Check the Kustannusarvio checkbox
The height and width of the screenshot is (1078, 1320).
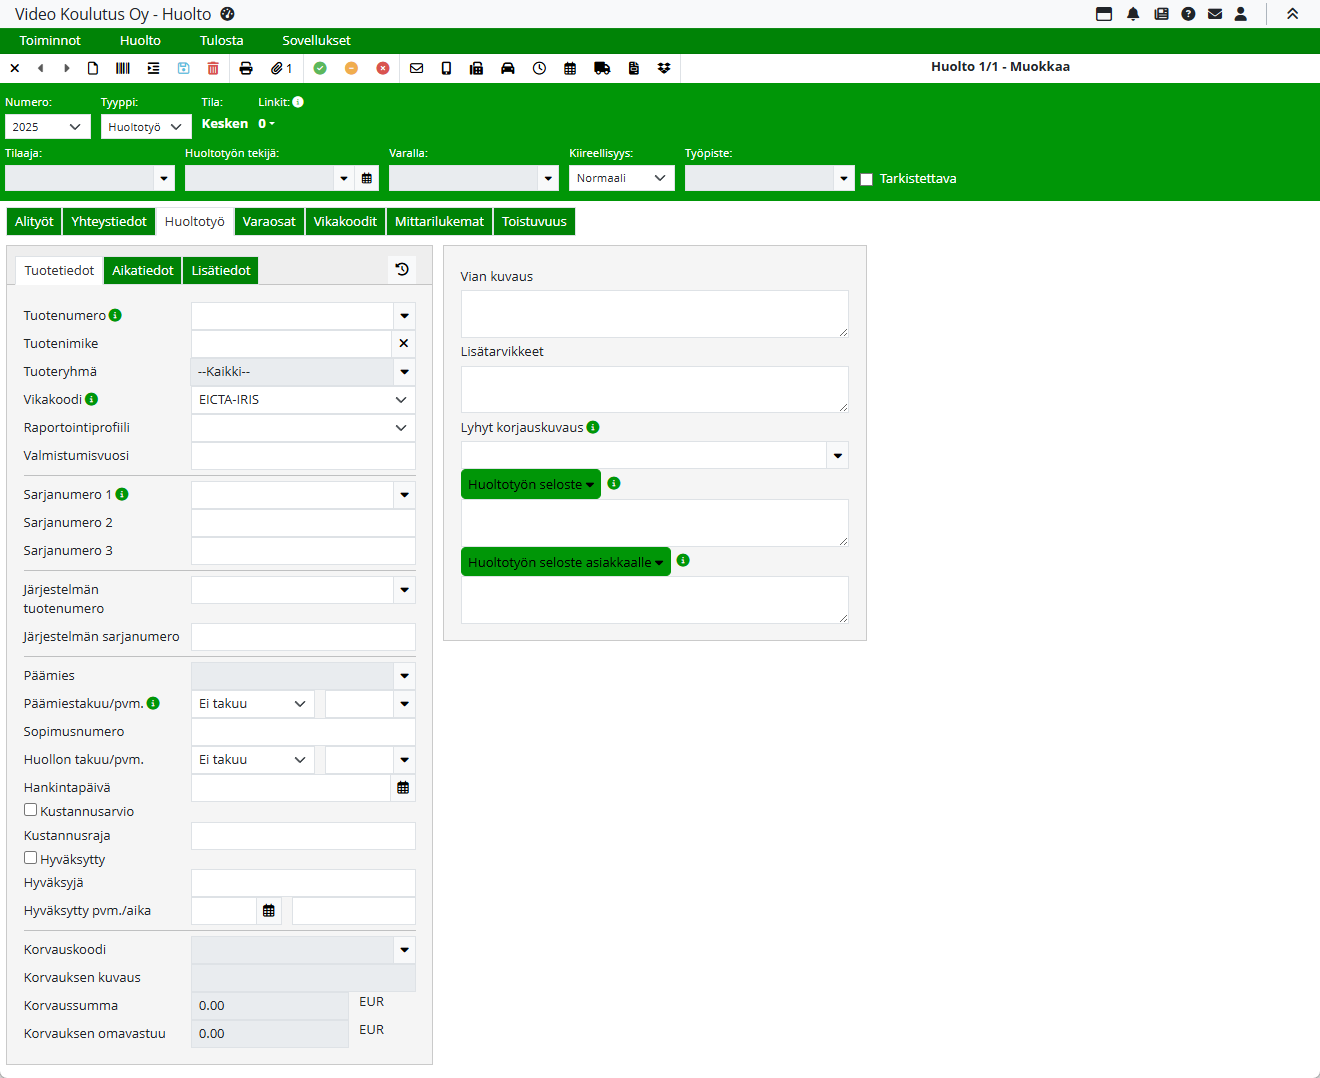pos(31,810)
